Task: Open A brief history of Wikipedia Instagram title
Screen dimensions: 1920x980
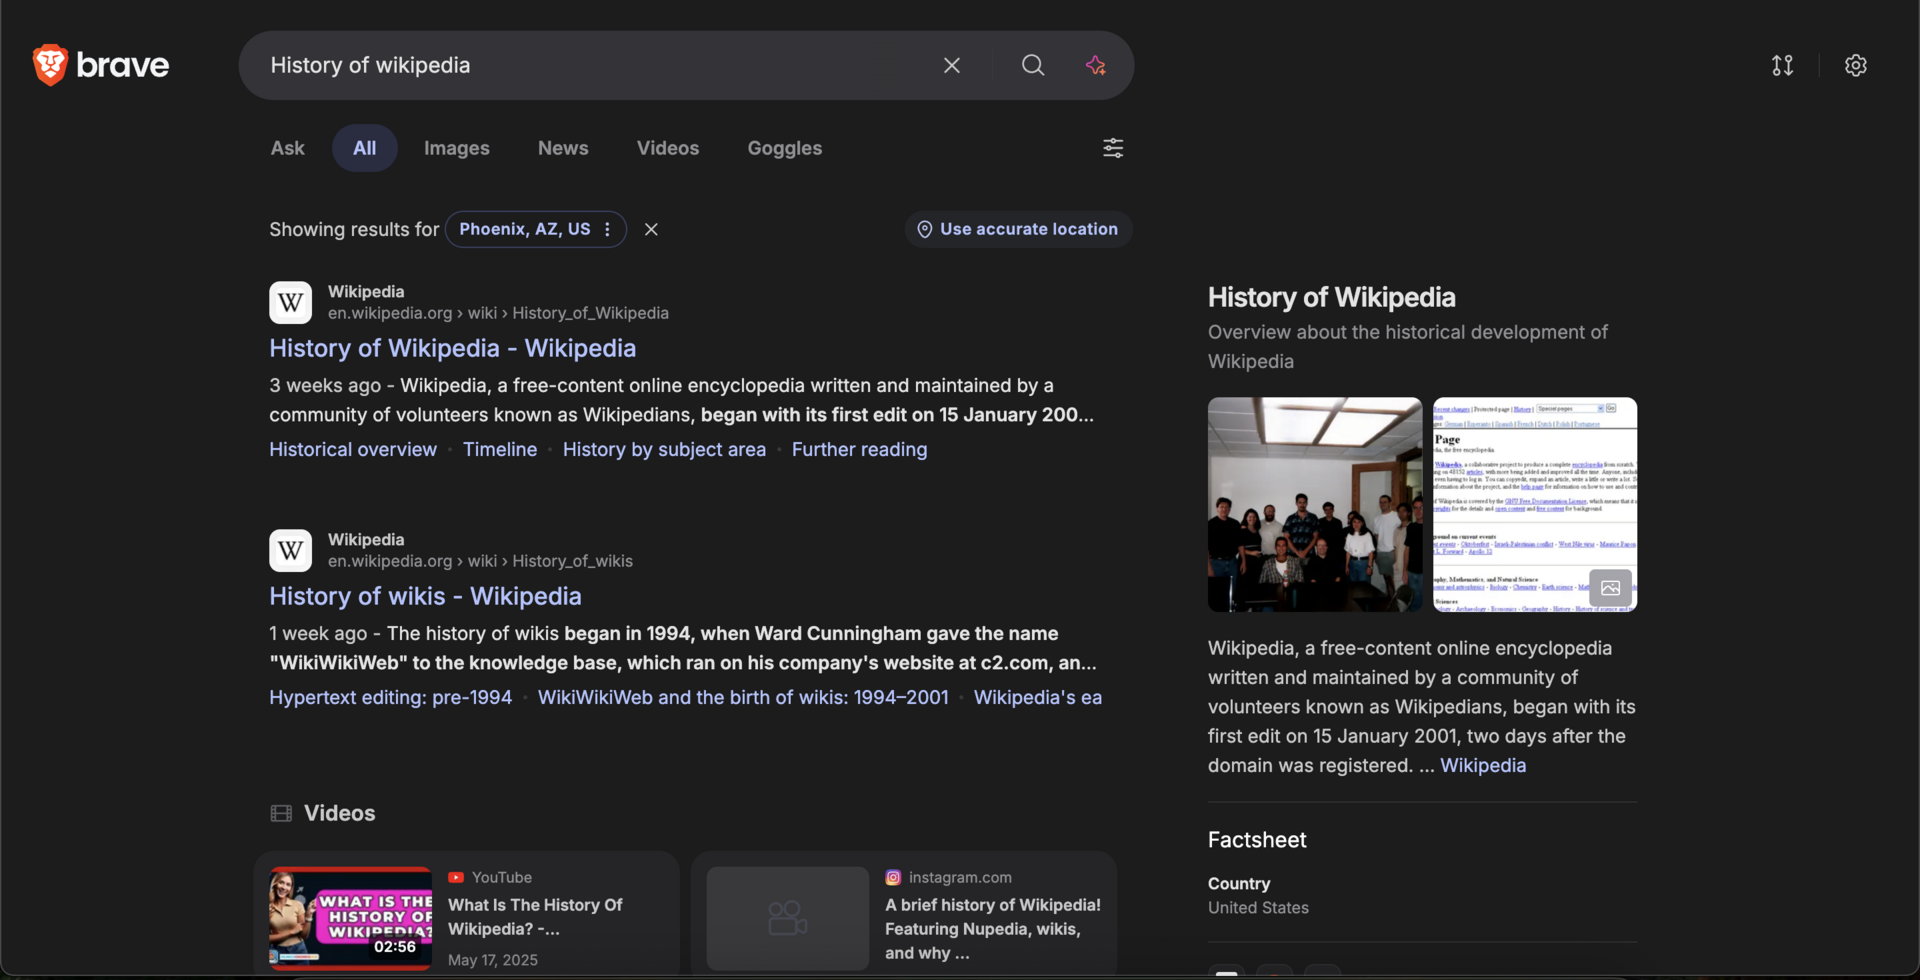Action: coord(993,929)
